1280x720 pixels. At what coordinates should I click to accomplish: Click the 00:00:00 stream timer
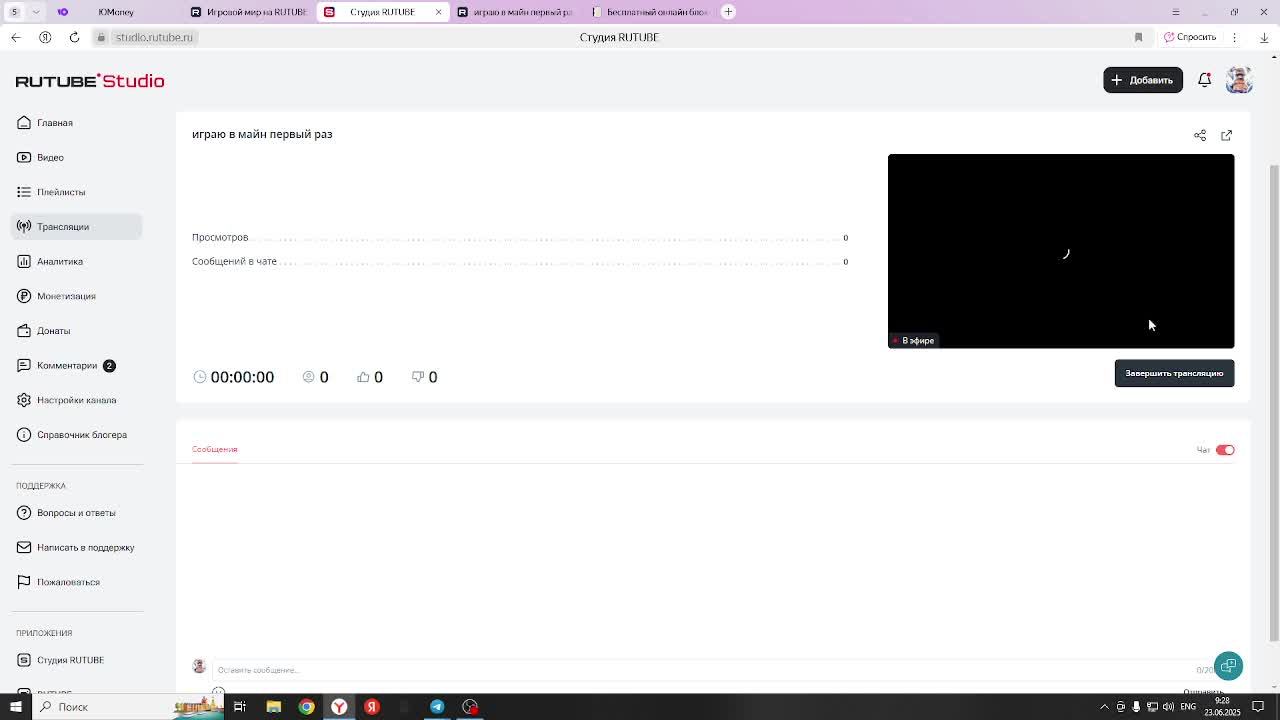coord(234,377)
